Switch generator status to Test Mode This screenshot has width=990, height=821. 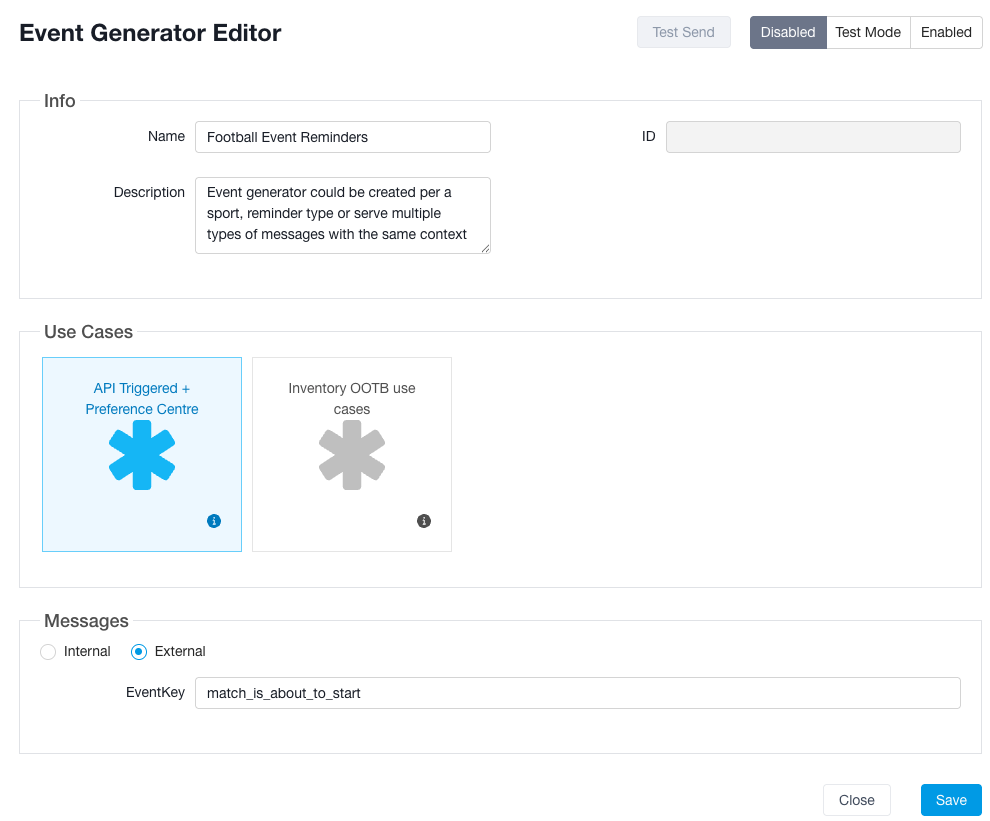868,32
